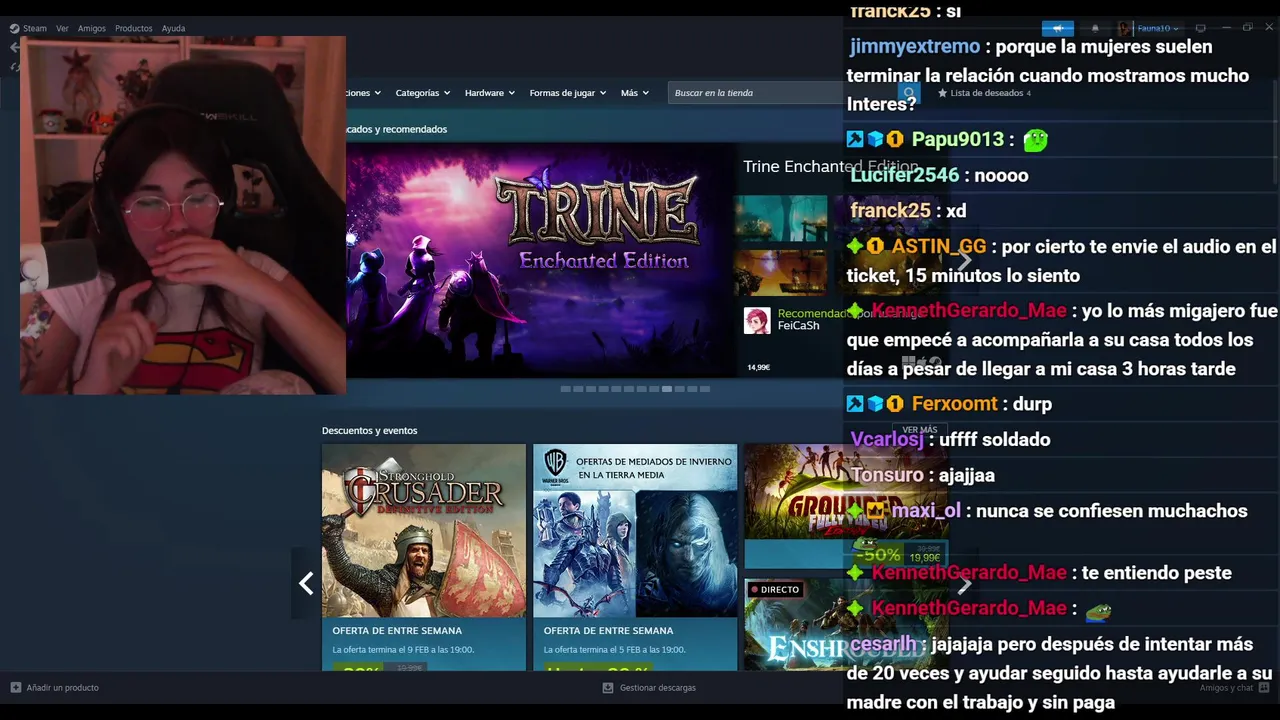Viewport: 1280px width, 720px height.
Task: Open Lista de deseados wishlist
Action: [984, 93]
